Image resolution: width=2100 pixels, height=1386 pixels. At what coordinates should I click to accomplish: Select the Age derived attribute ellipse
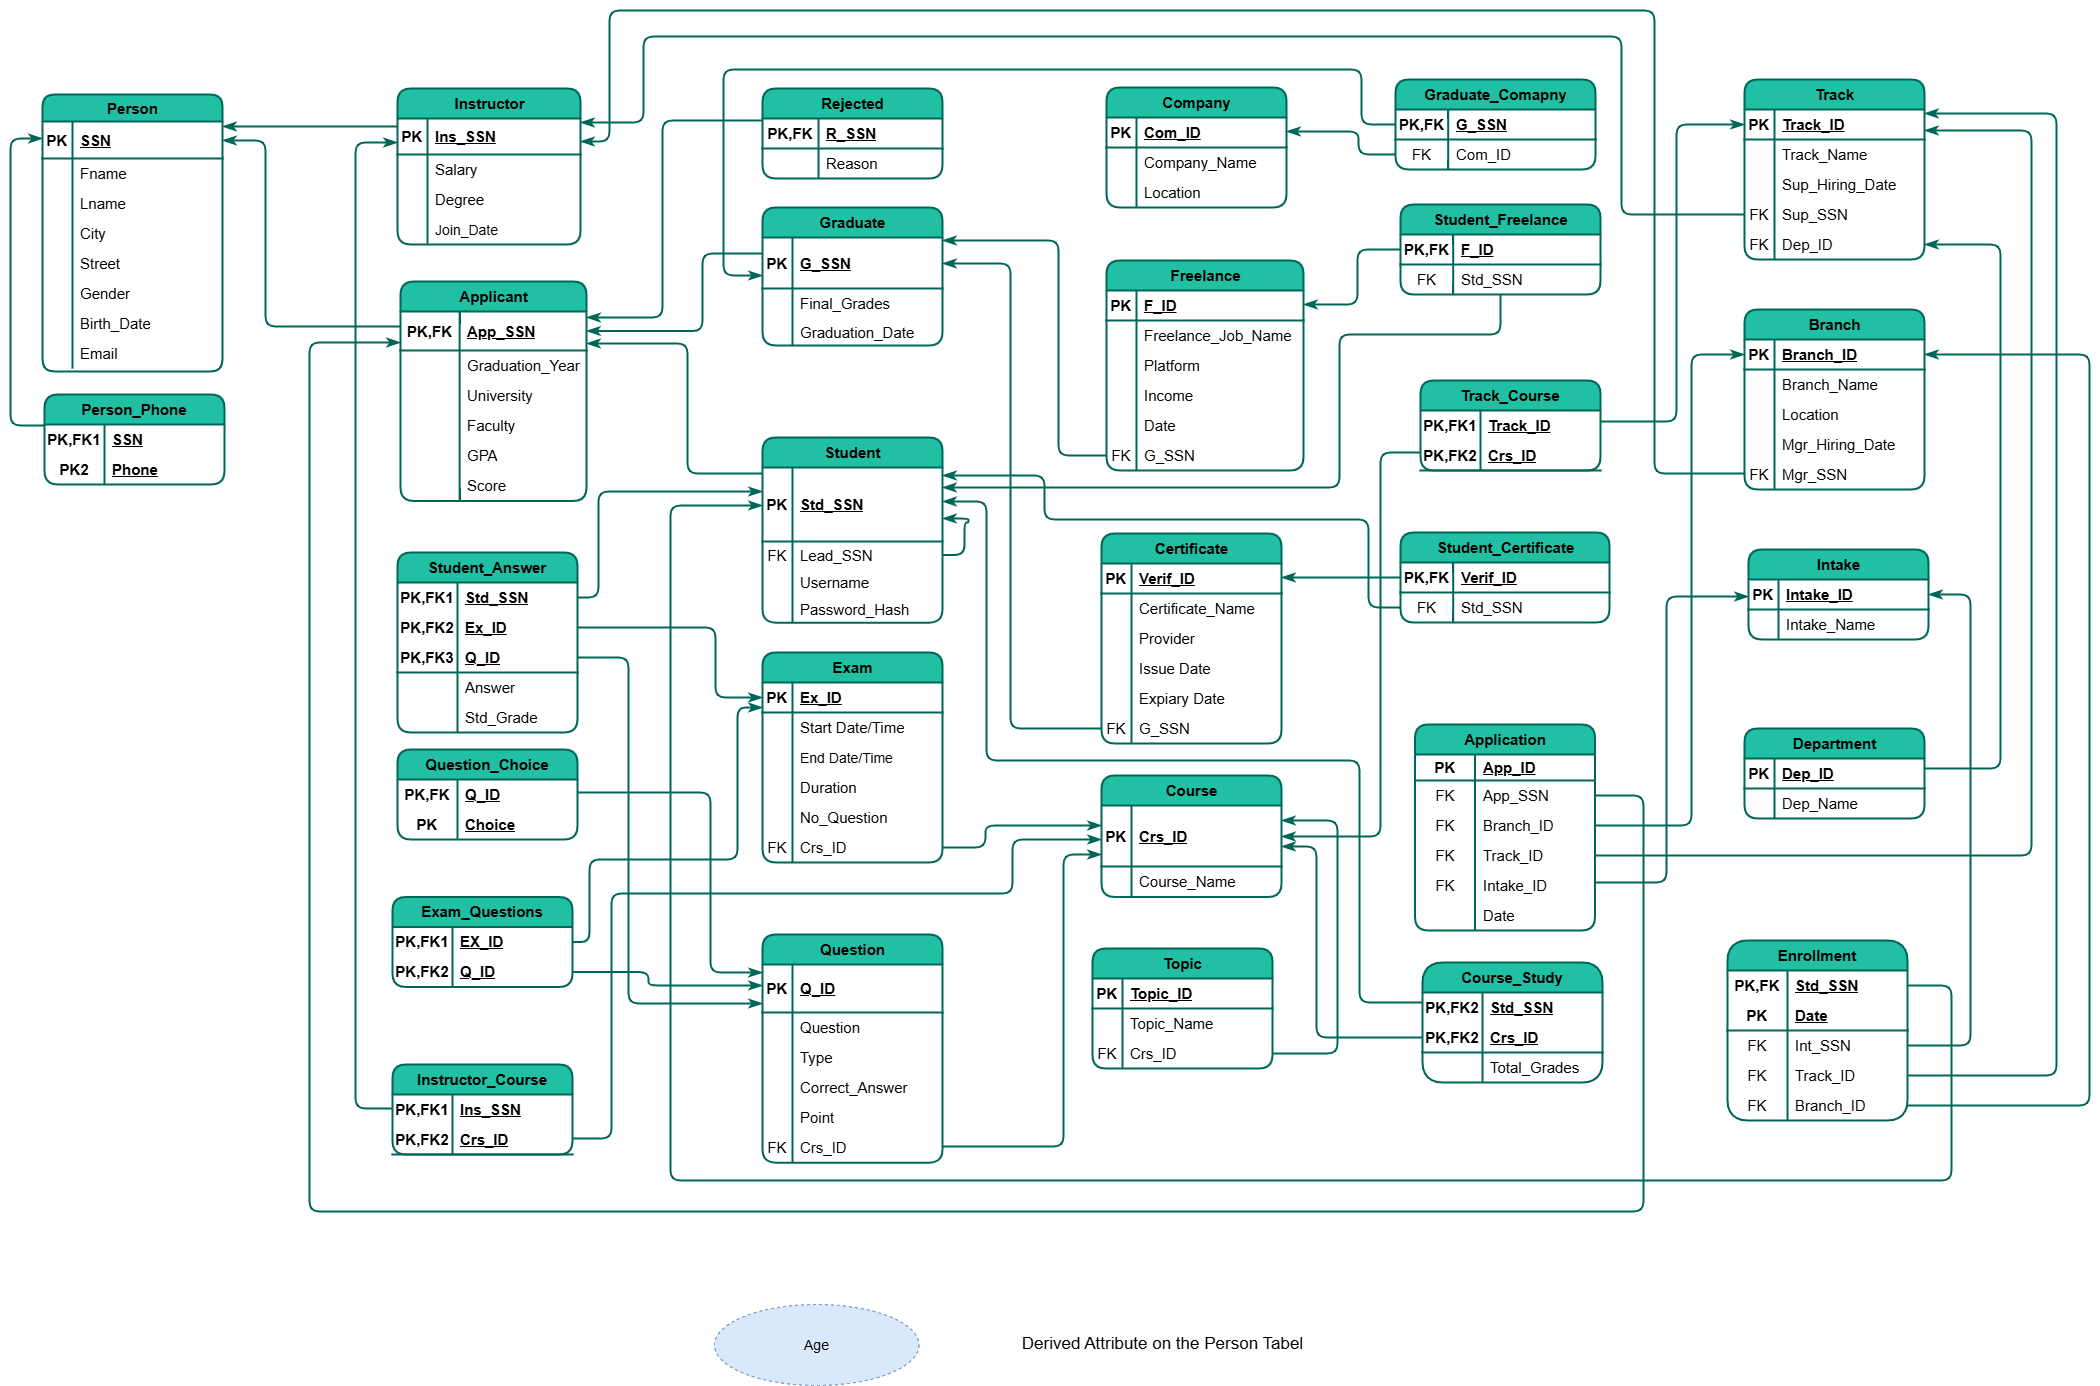pyautogui.click(x=815, y=1344)
